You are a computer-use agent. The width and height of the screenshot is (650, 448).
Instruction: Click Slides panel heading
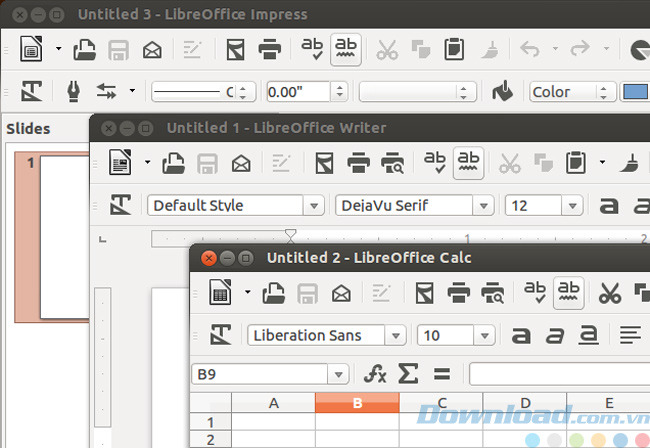point(28,129)
